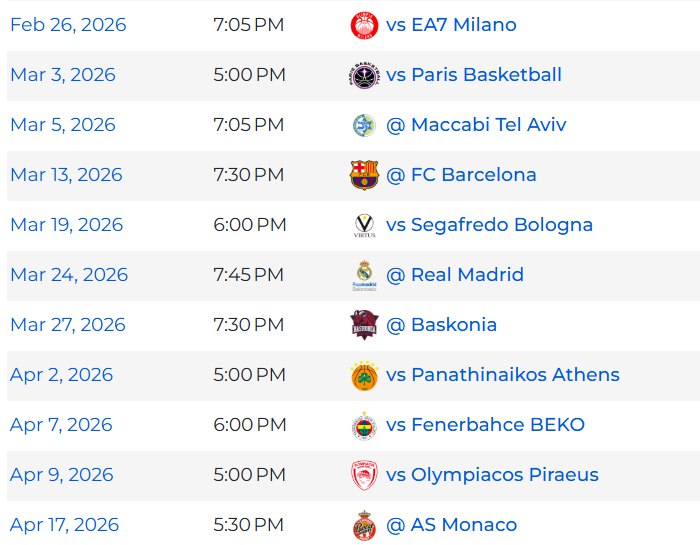The image size is (700, 545).
Task: Click the Paris Basketball team logo
Action: (364, 75)
